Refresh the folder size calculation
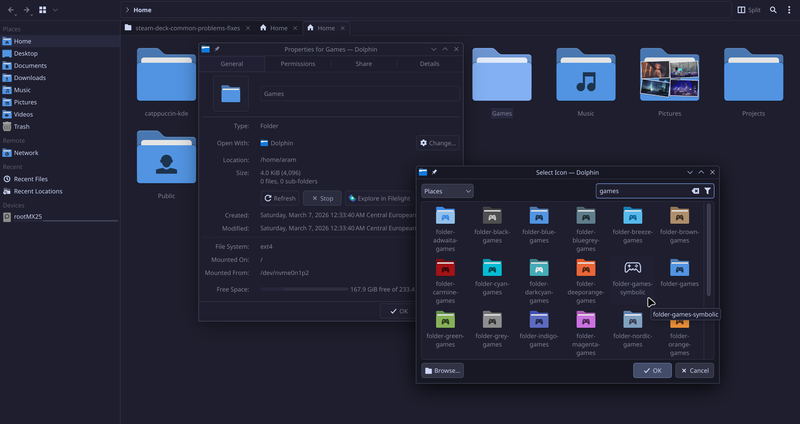Image resolution: width=800 pixels, height=424 pixels. tap(280, 198)
